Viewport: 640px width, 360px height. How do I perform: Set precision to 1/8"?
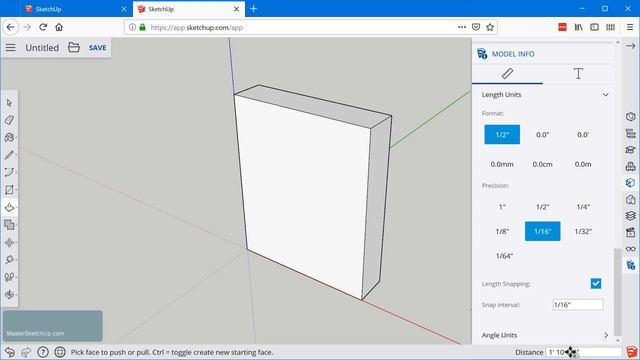pyautogui.click(x=502, y=231)
